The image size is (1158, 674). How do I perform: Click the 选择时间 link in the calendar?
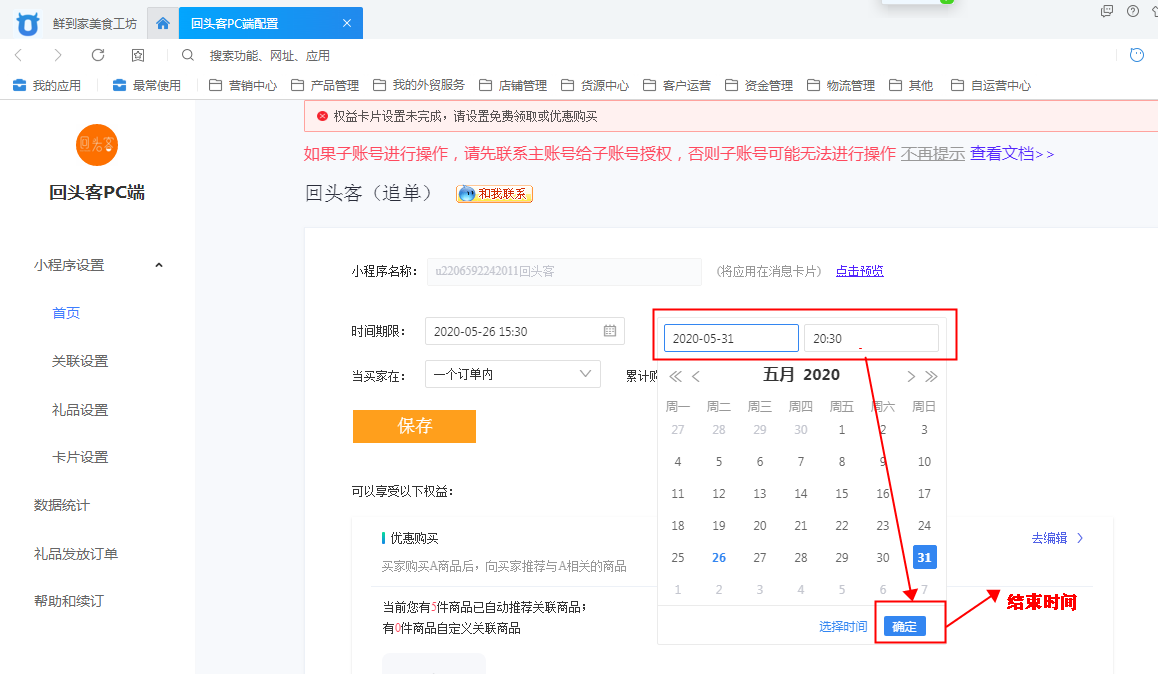point(843,627)
